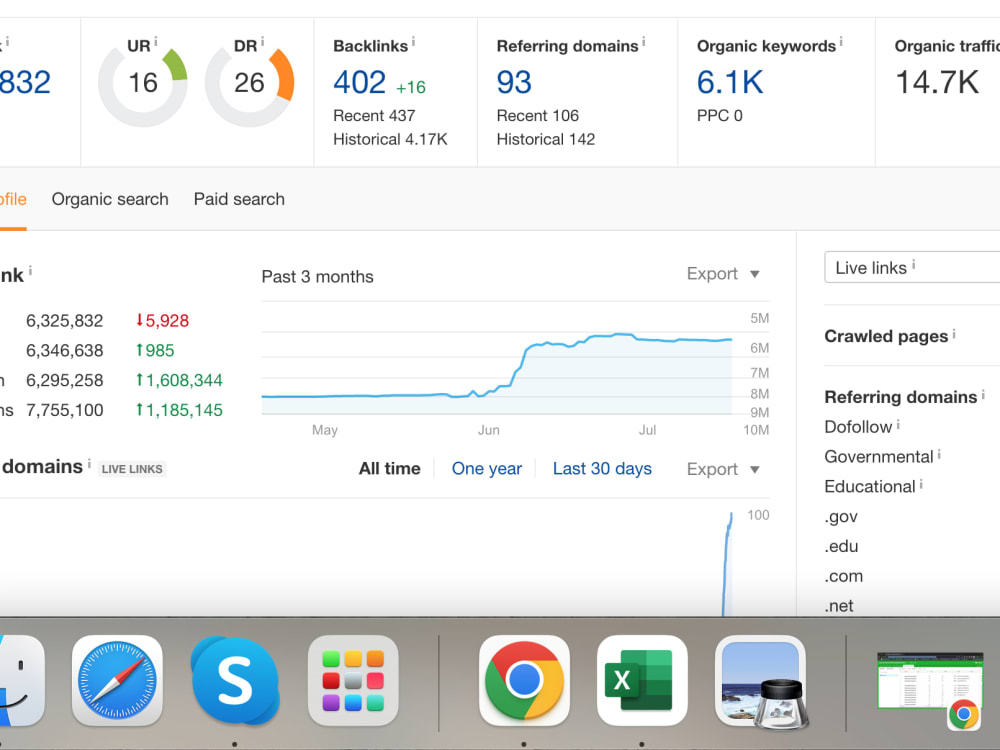Viewport: 1000px width, 750px height.
Task: Launch Skype from the dock
Action: [x=235, y=680]
